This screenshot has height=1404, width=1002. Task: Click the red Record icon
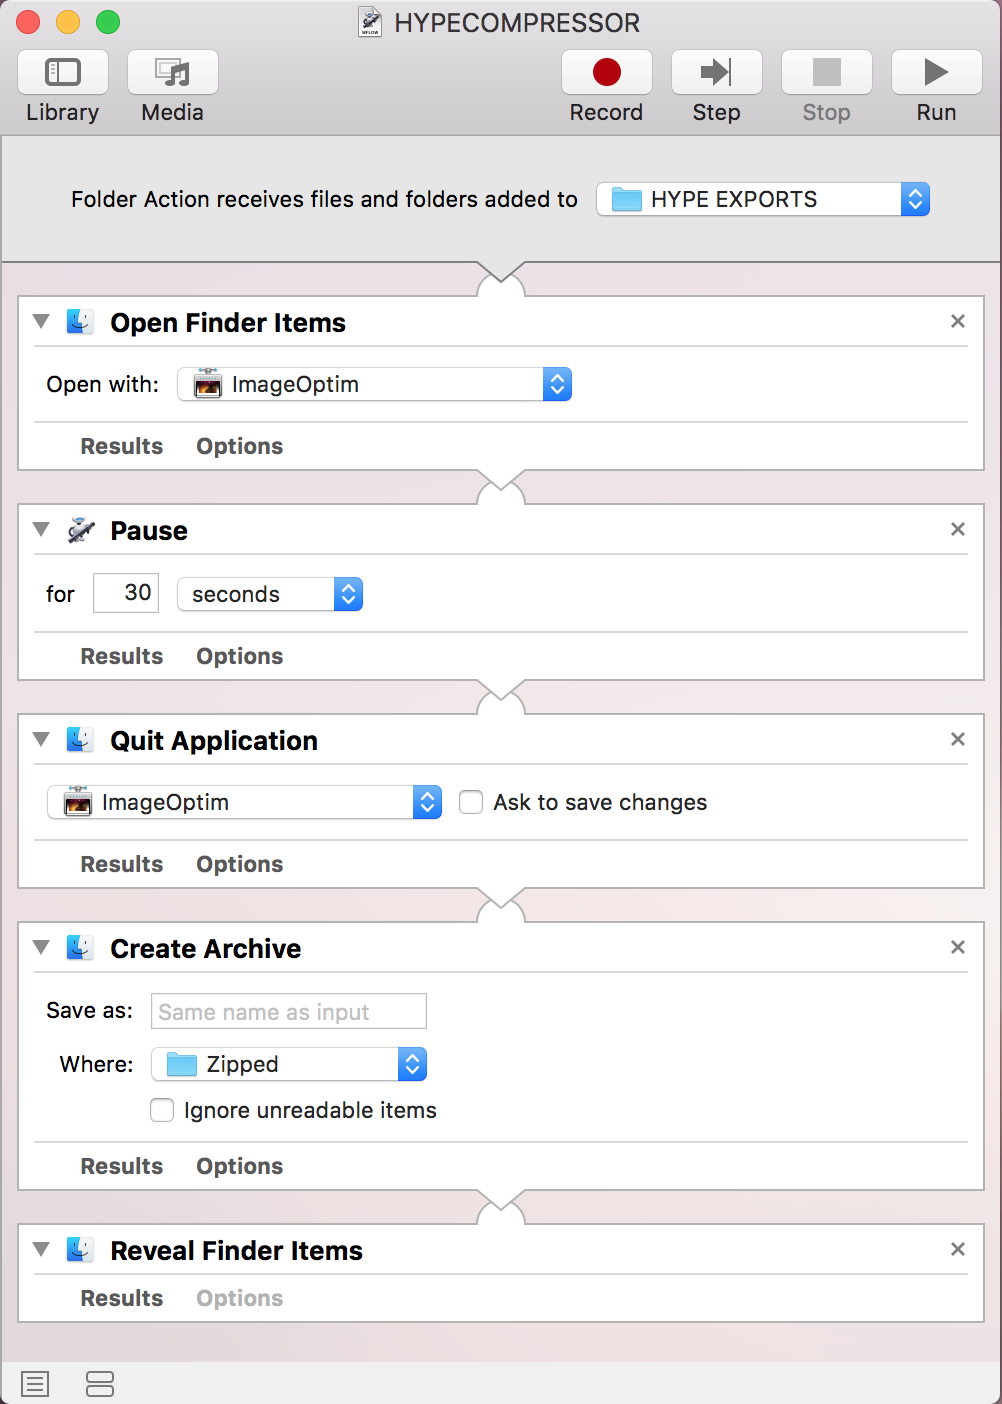606,72
